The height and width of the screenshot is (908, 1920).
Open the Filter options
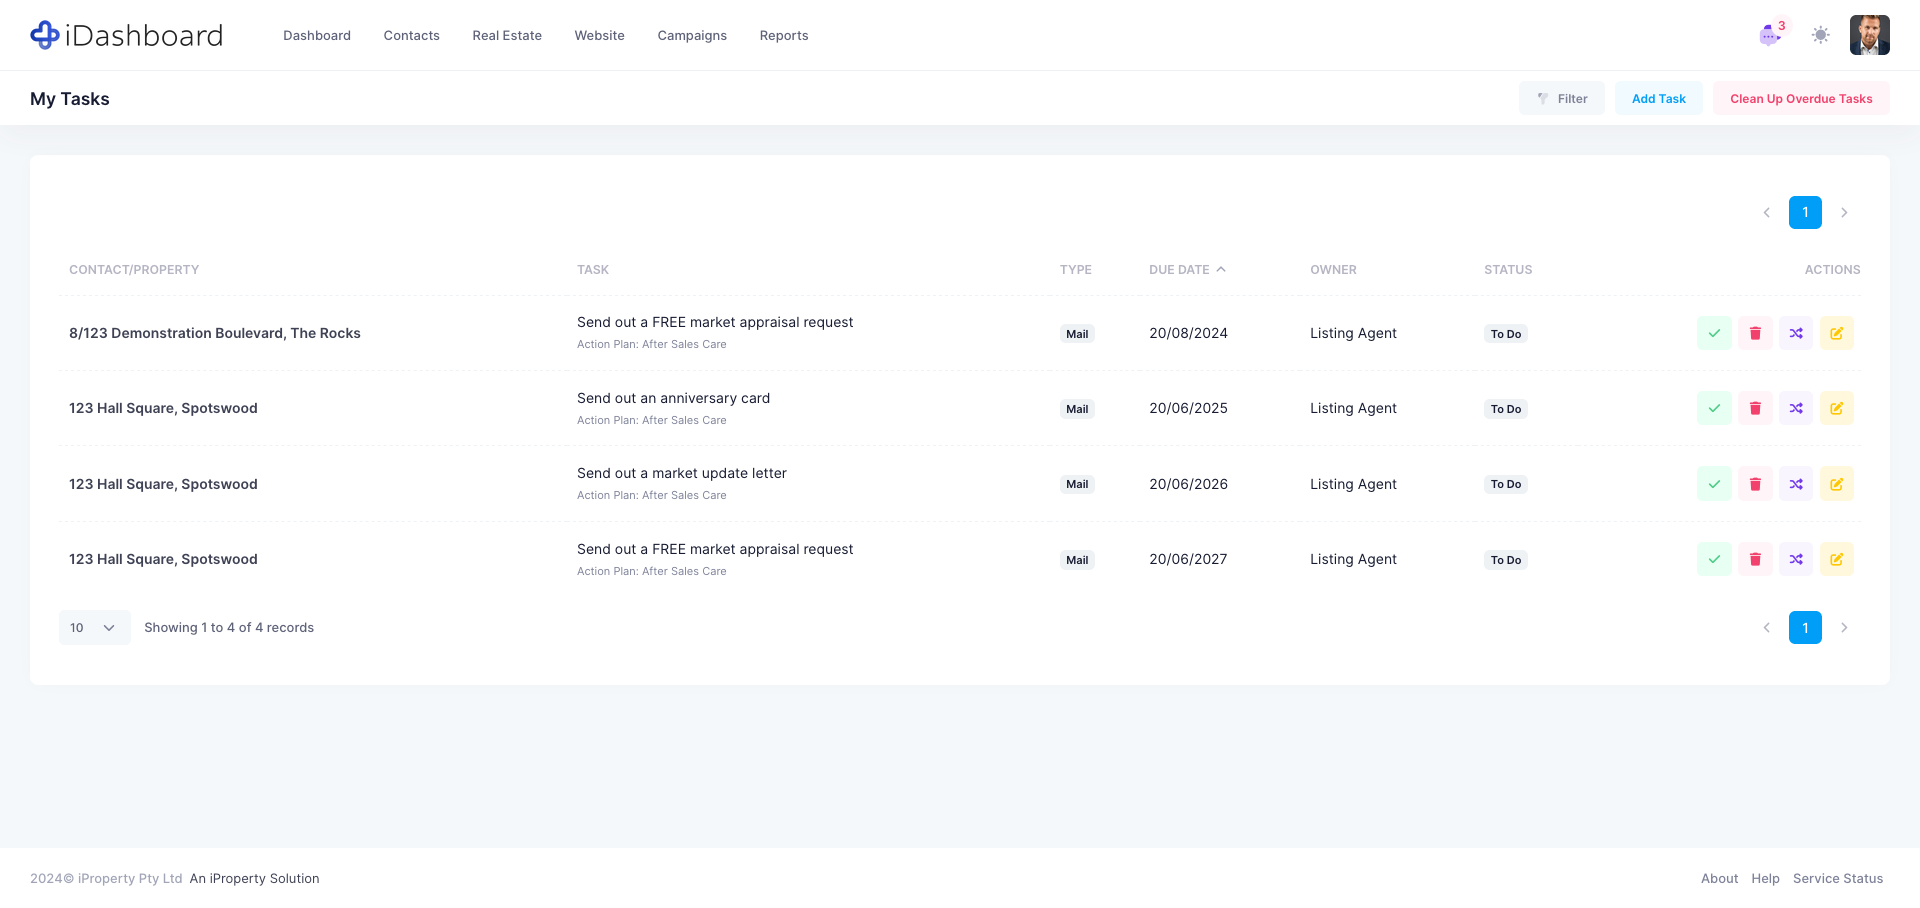click(1562, 99)
